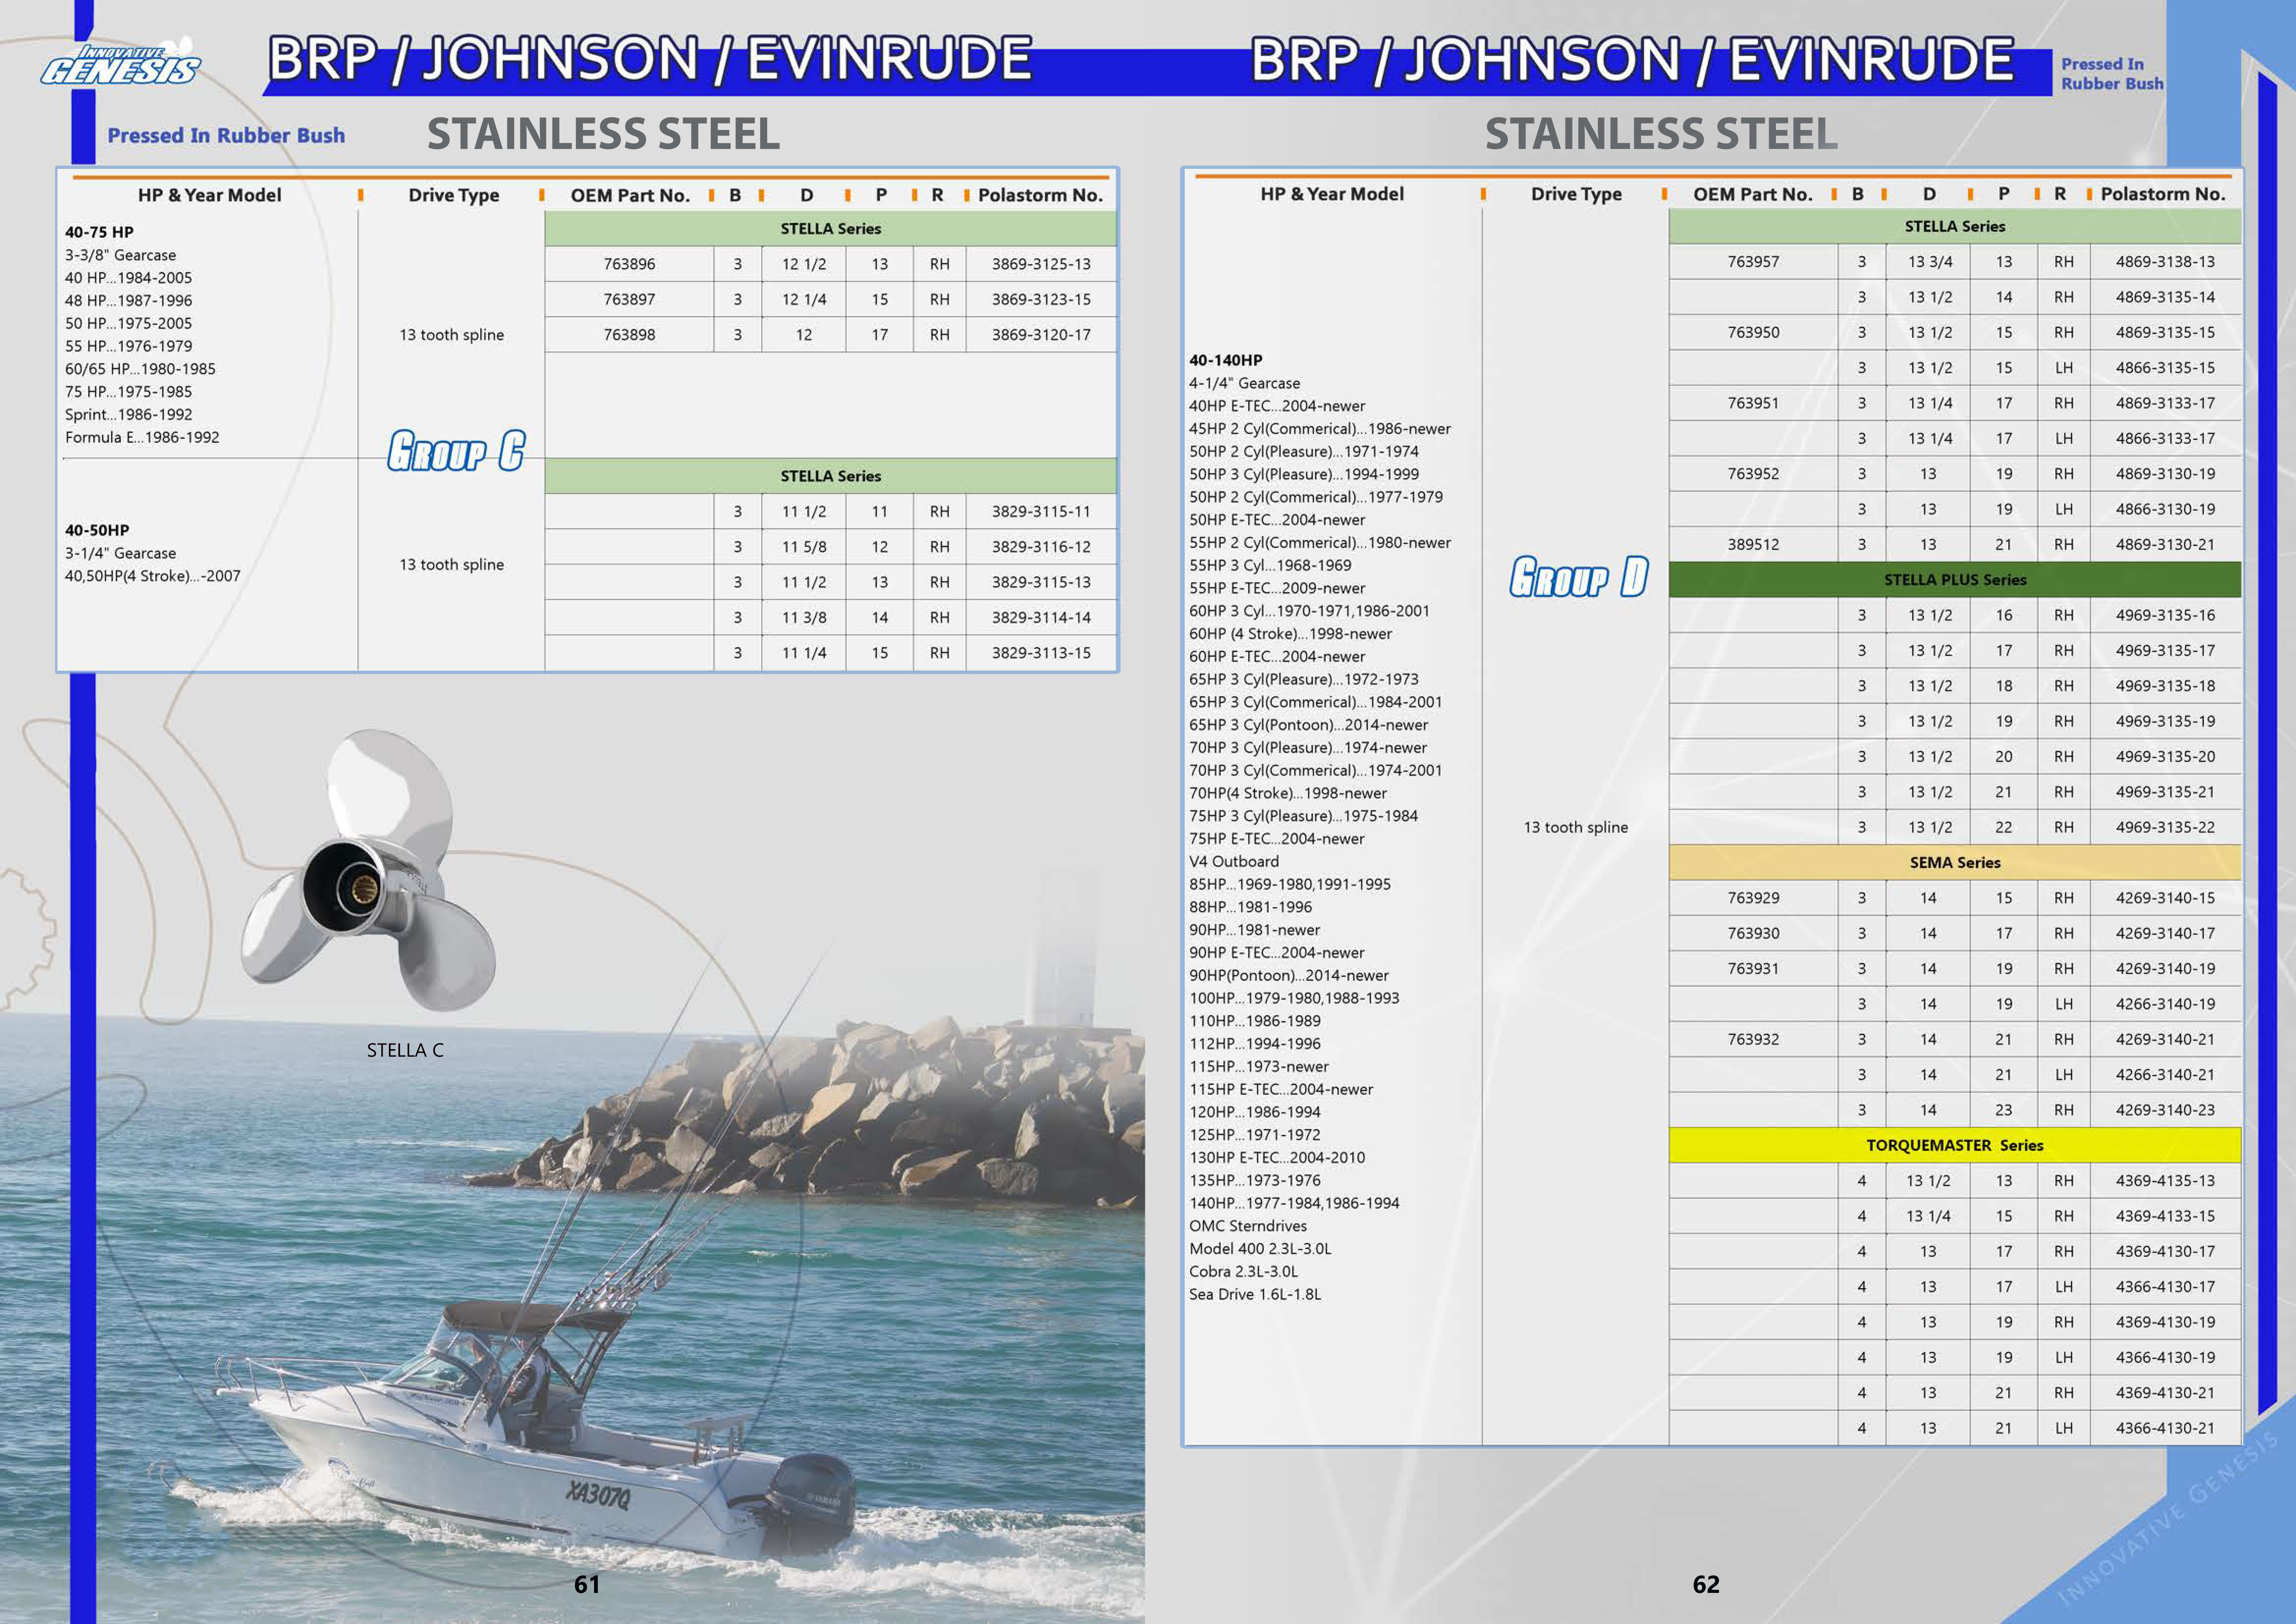Select Polastorm No. 3829-3113-15
The image size is (2296, 1624).
[x=1041, y=653]
